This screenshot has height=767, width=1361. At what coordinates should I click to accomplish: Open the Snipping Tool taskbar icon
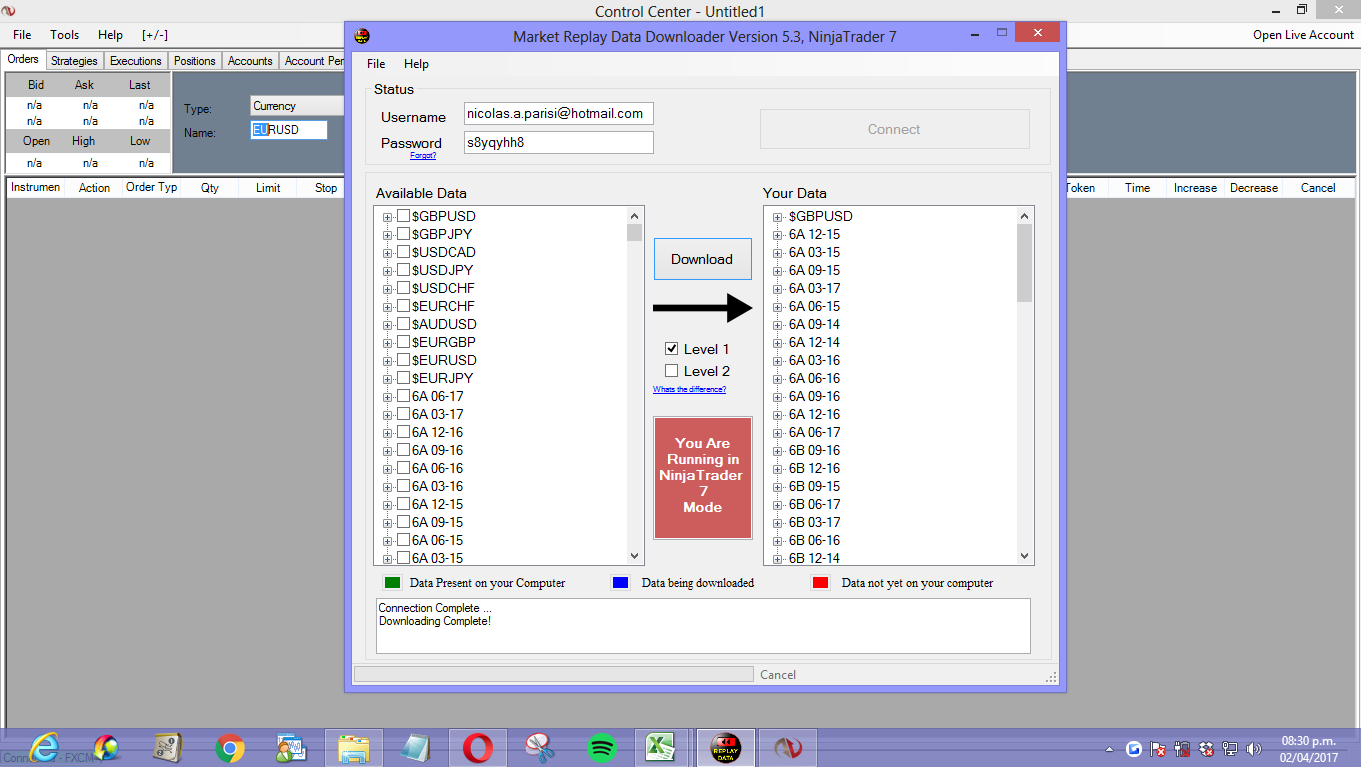click(x=540, y=747)
